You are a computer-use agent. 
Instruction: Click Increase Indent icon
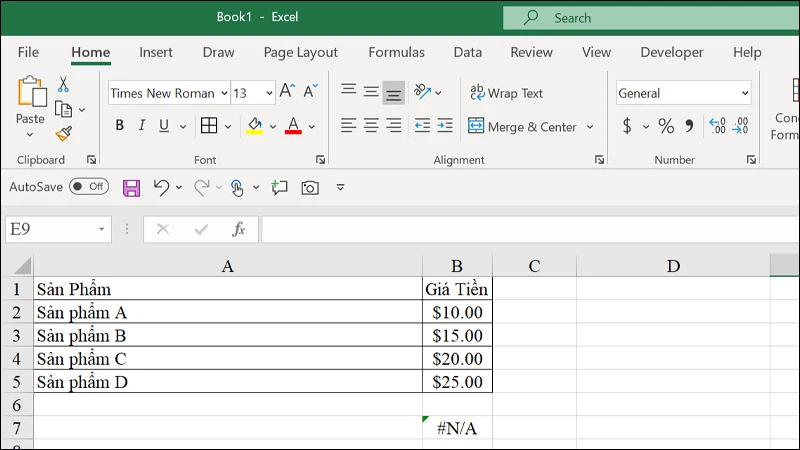(444, 125)
